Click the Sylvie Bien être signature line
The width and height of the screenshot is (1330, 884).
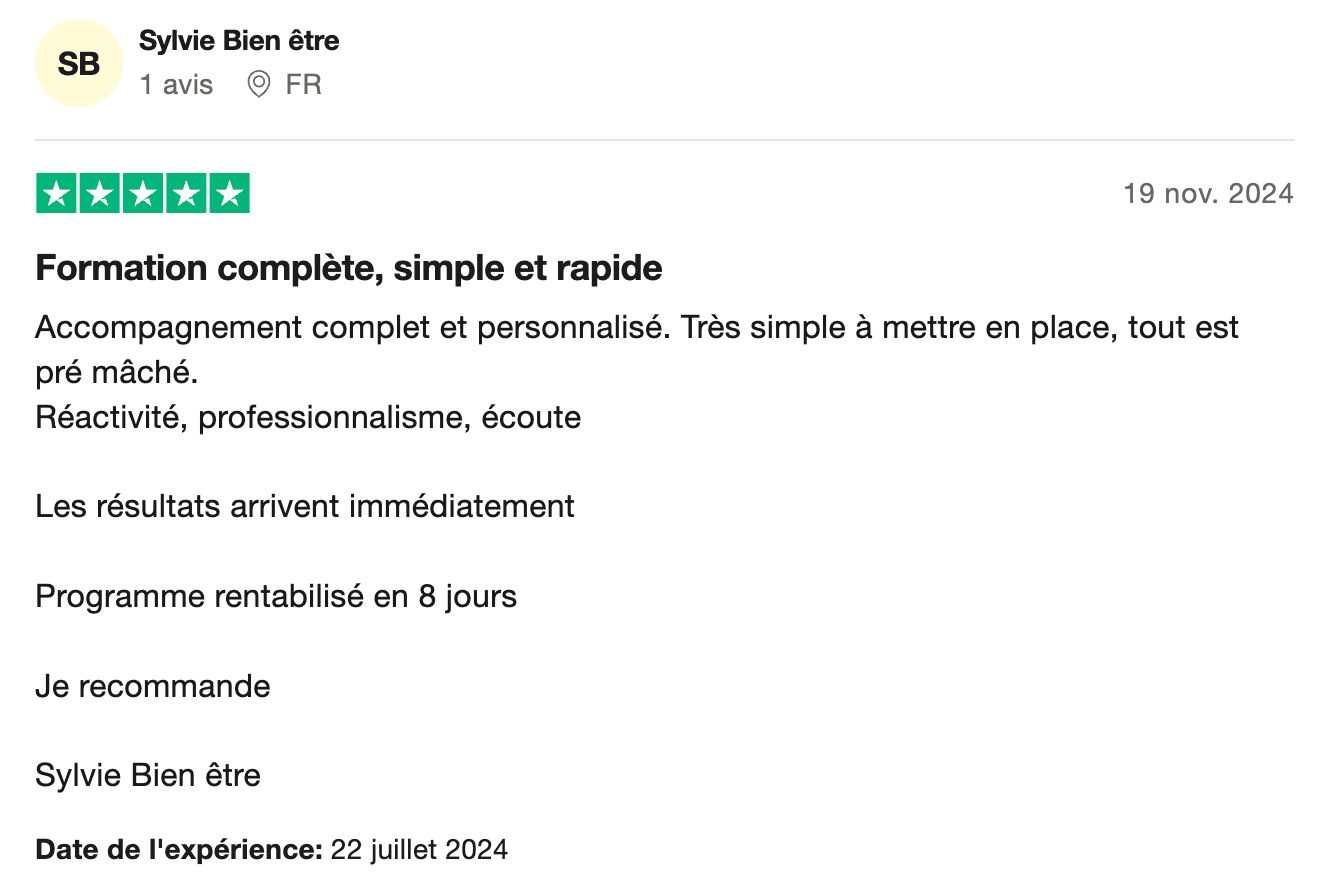(148, 775)
